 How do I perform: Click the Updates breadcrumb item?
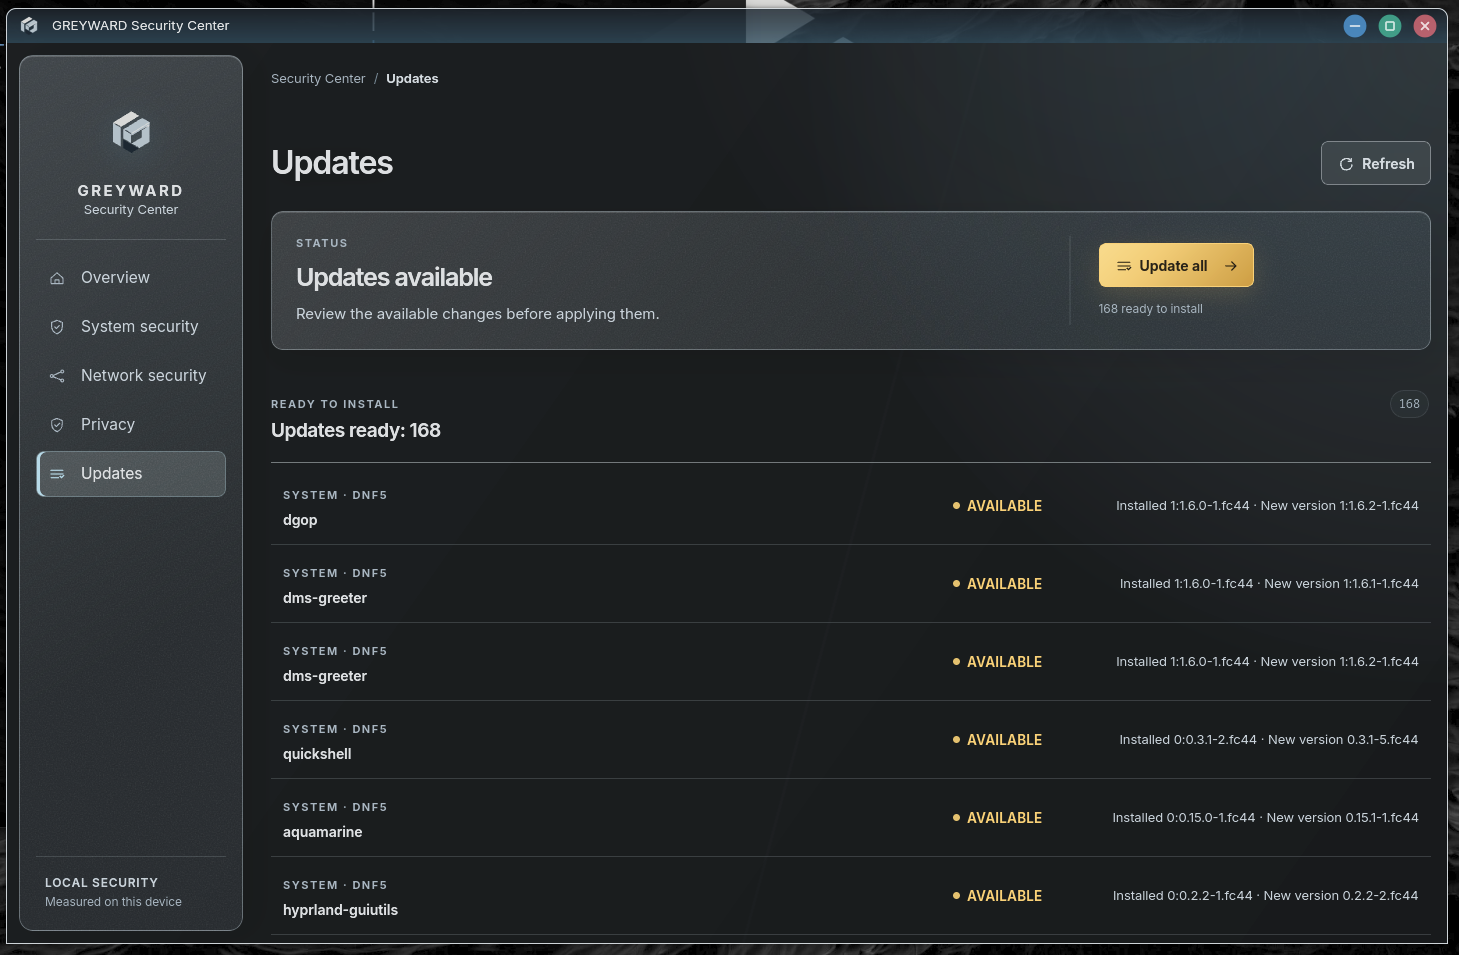click(412, 79)
